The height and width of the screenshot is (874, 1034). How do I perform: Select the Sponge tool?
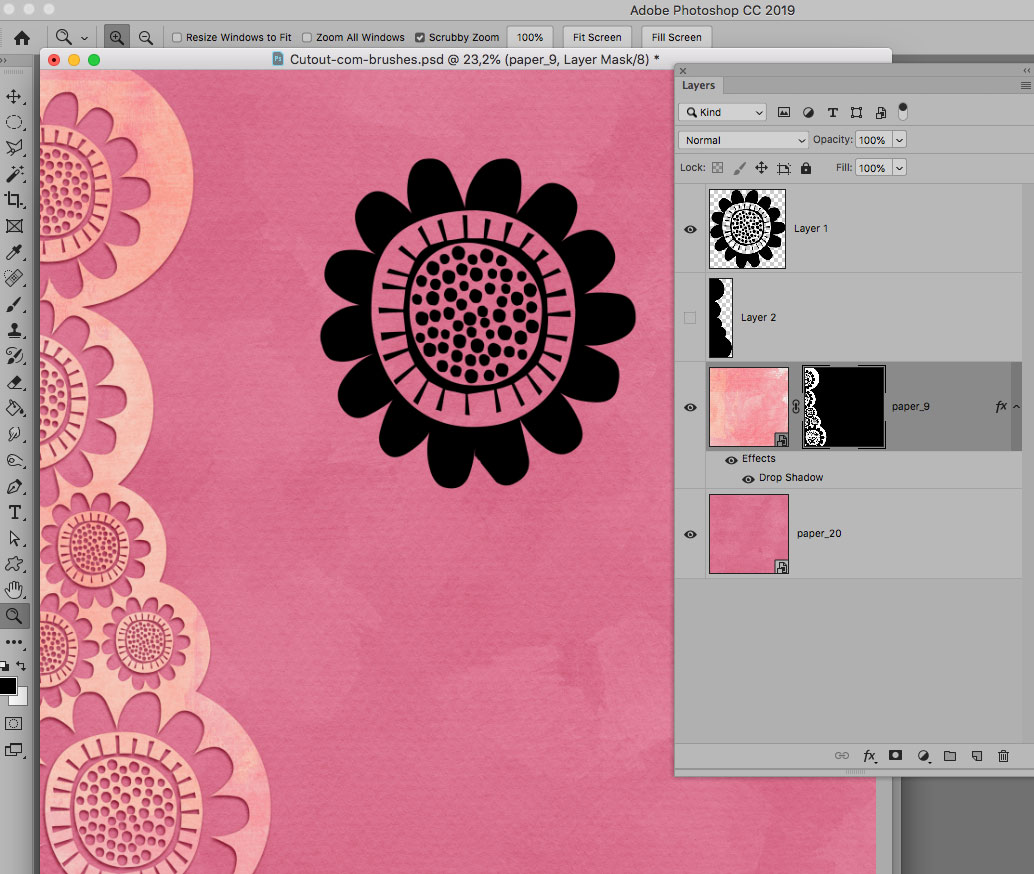(14, 460)
